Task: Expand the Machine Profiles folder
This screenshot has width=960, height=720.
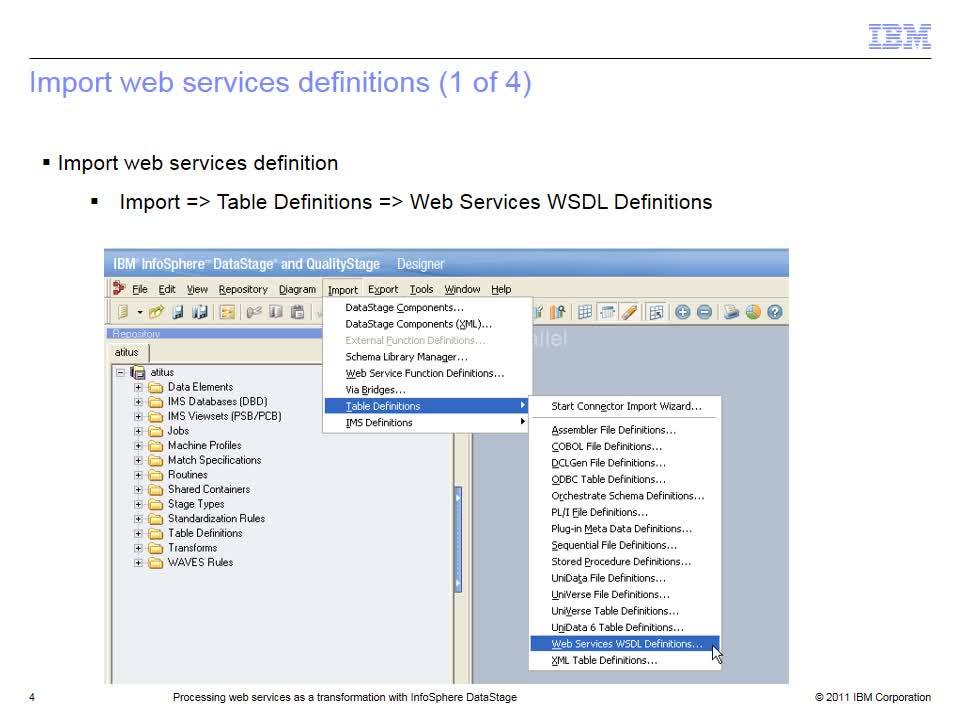Action: point(138,446)
